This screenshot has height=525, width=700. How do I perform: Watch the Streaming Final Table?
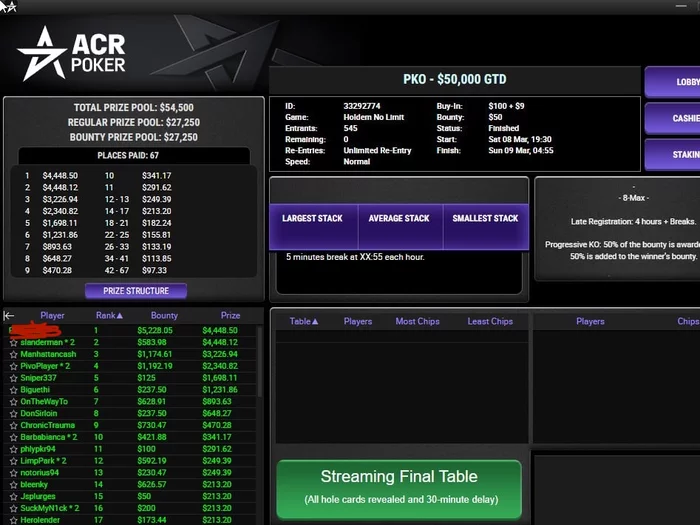tap(399, 489)
